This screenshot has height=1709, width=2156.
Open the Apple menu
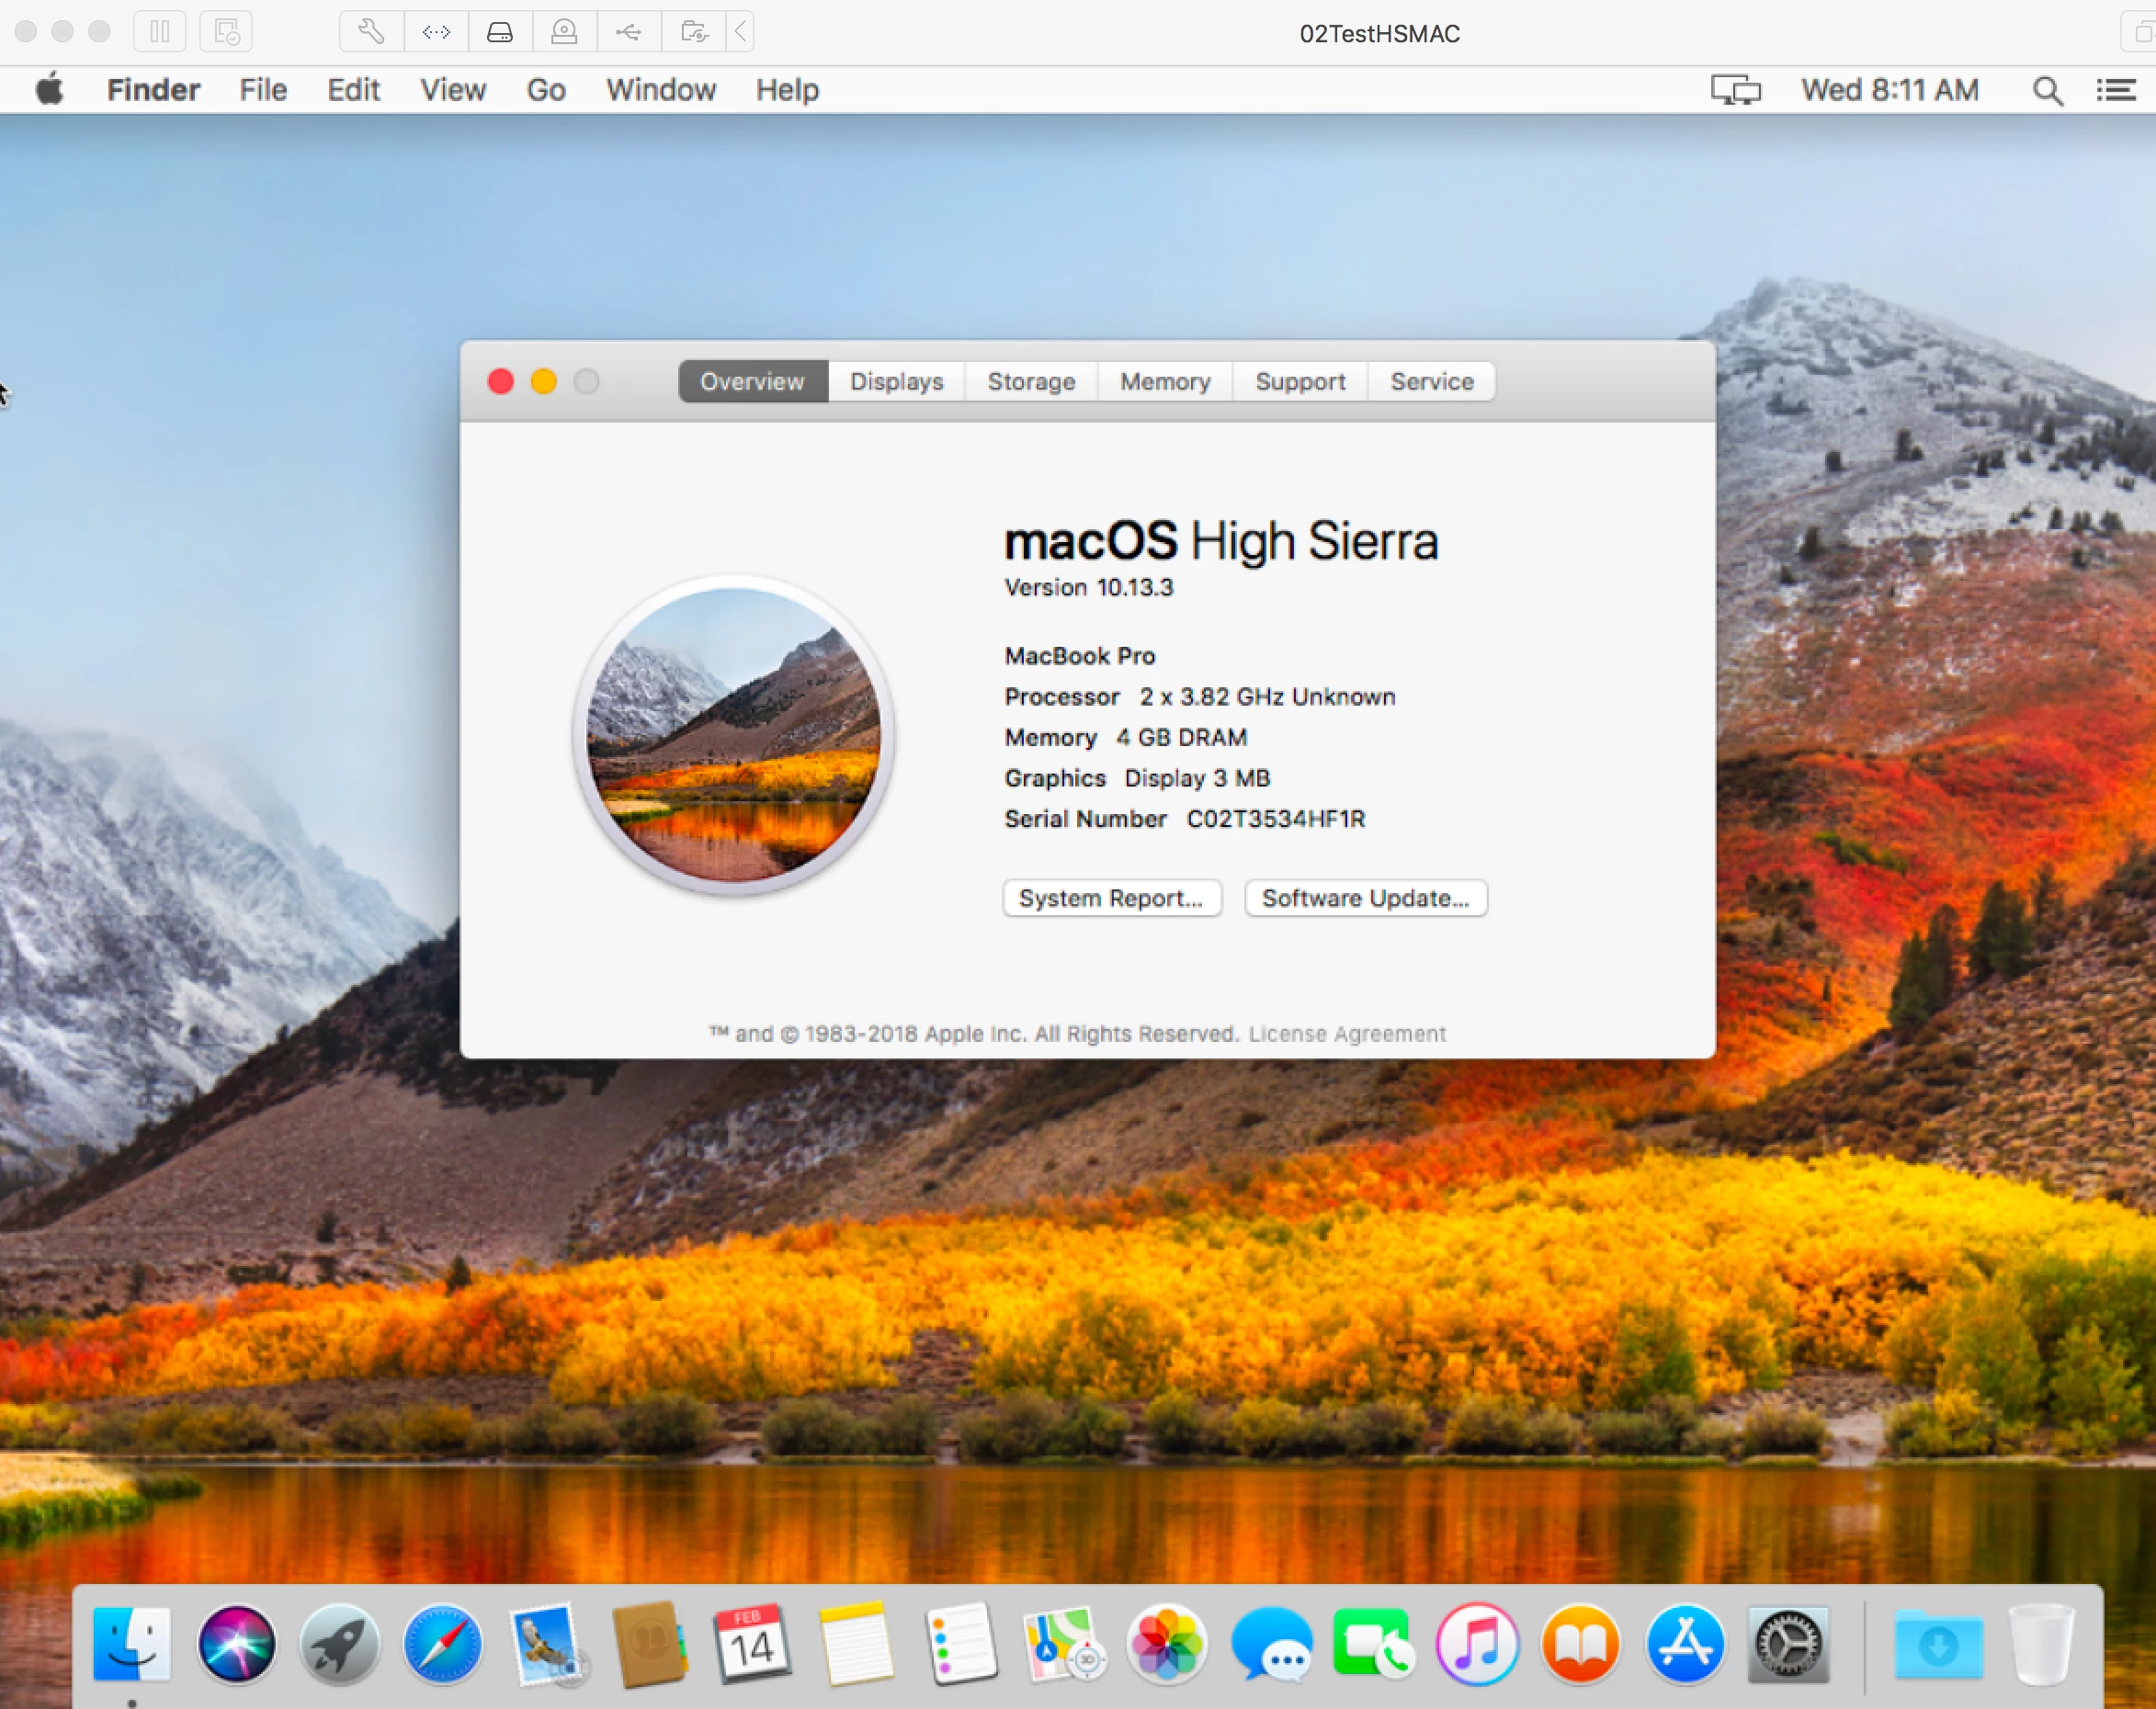click(50, 90)
